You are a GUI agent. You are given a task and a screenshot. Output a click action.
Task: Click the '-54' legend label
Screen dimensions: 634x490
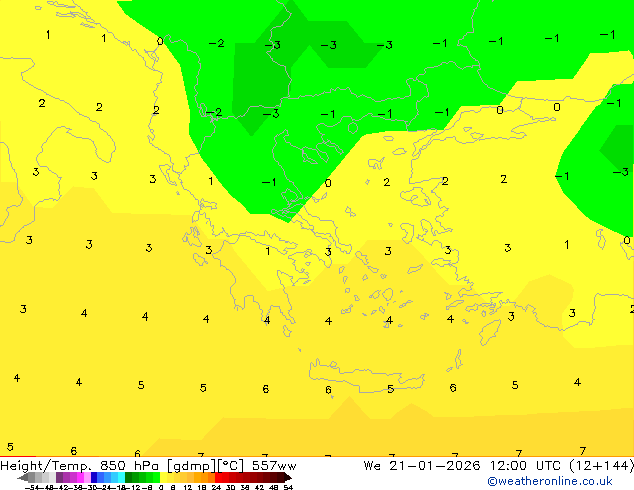point(32,487)
